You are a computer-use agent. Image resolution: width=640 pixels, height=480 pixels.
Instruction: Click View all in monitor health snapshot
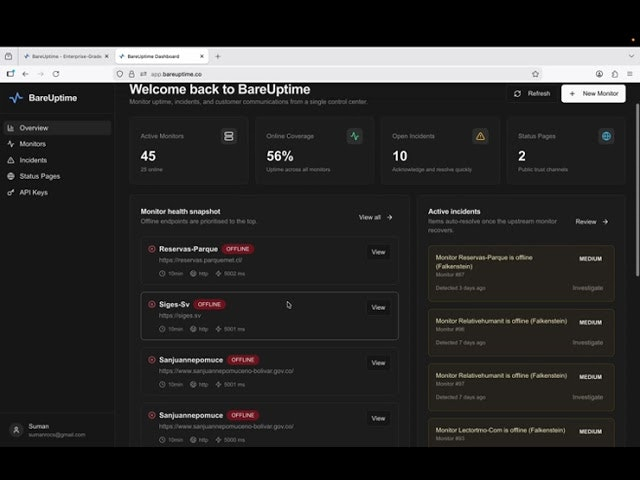[376, 217]
